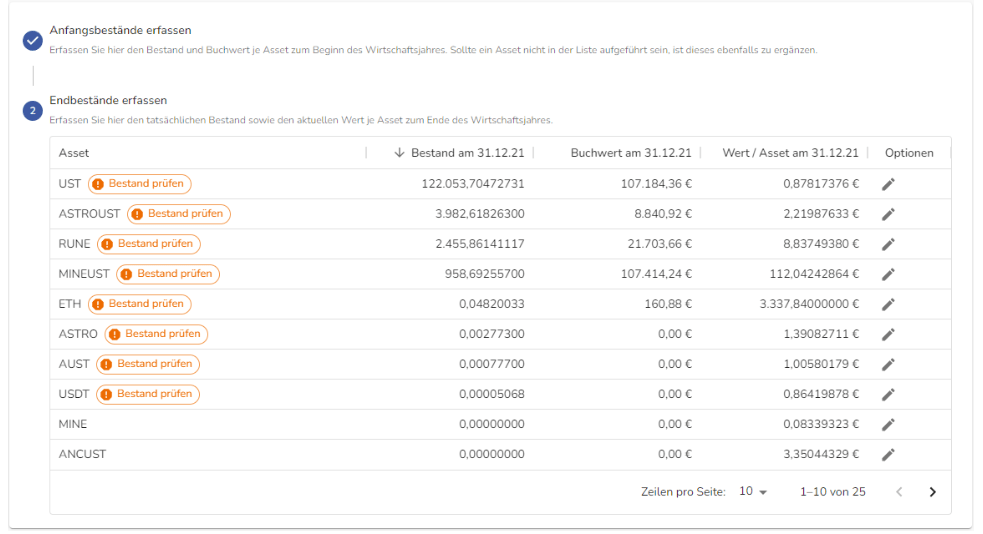
Task: Select ASTROUST stock value 3.982,61826300
Action: 480,214
